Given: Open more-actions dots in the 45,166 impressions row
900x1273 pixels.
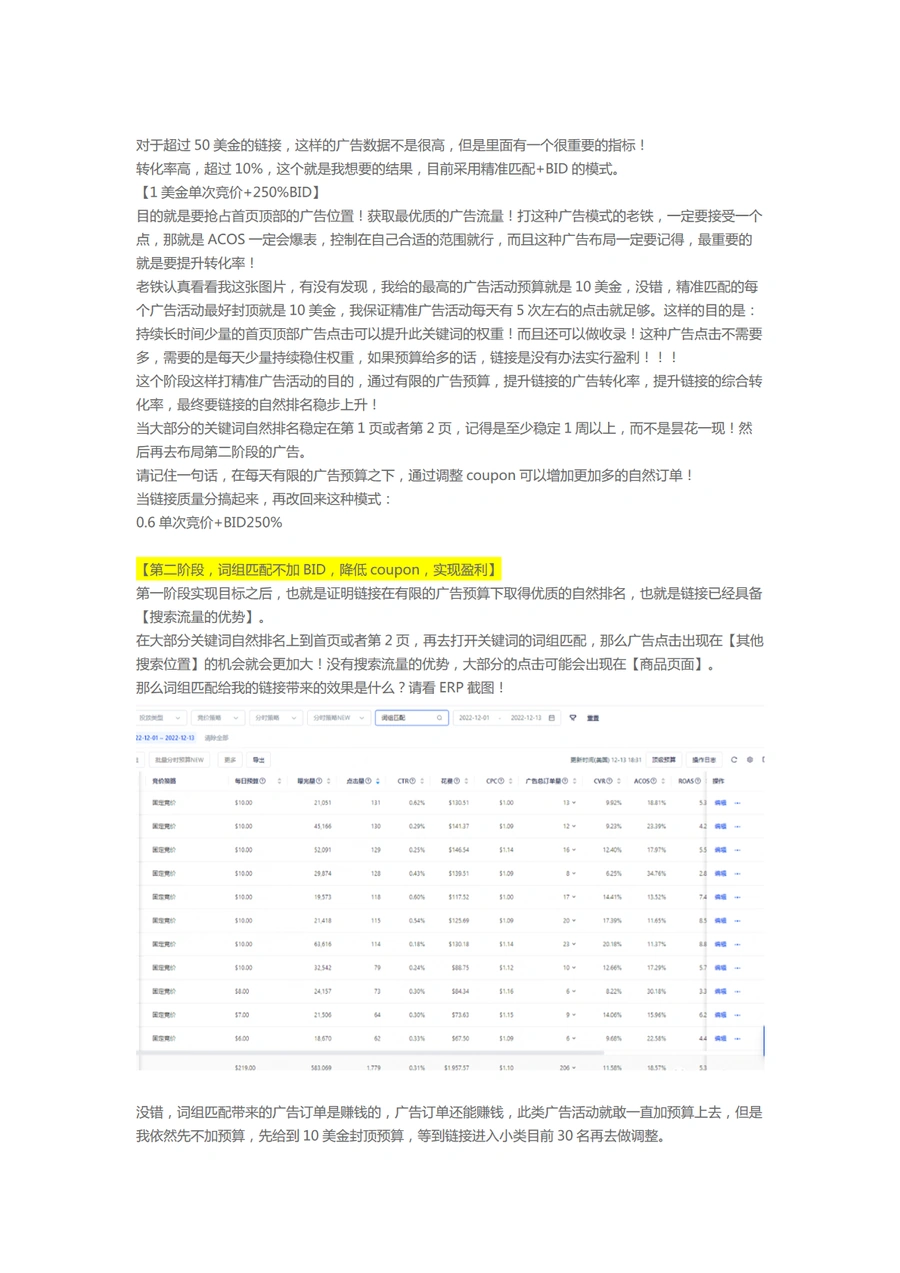Looking at the screenshot, I should (737, 826).
